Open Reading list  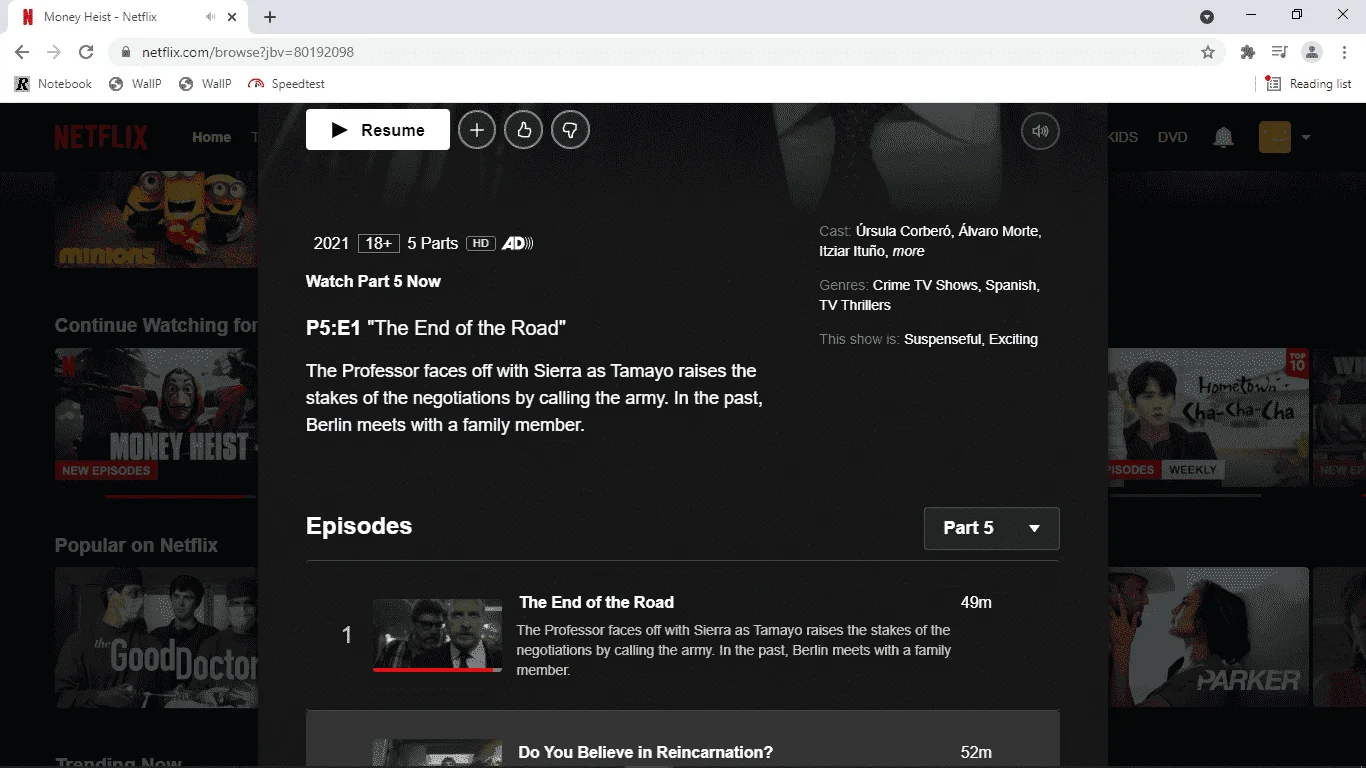coord(1308,84)
